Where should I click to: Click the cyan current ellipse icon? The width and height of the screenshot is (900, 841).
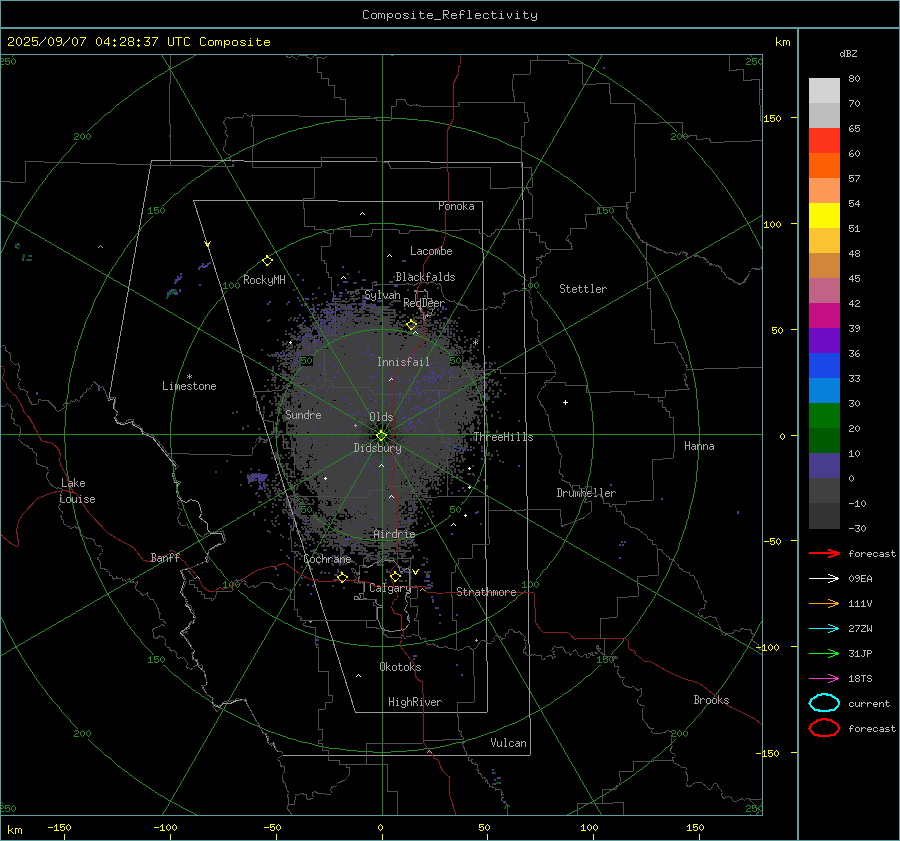[x=824, y=703]
